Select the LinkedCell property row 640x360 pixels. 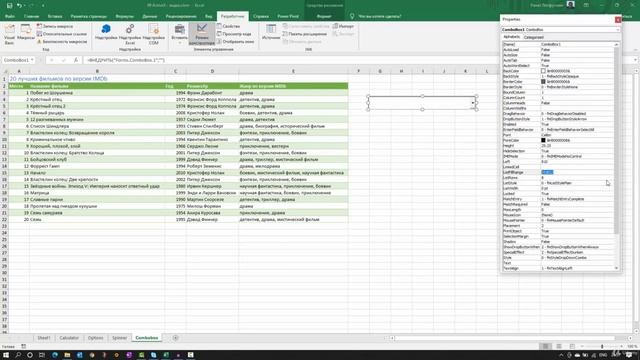pyautogui.click(x=558, y=167)
